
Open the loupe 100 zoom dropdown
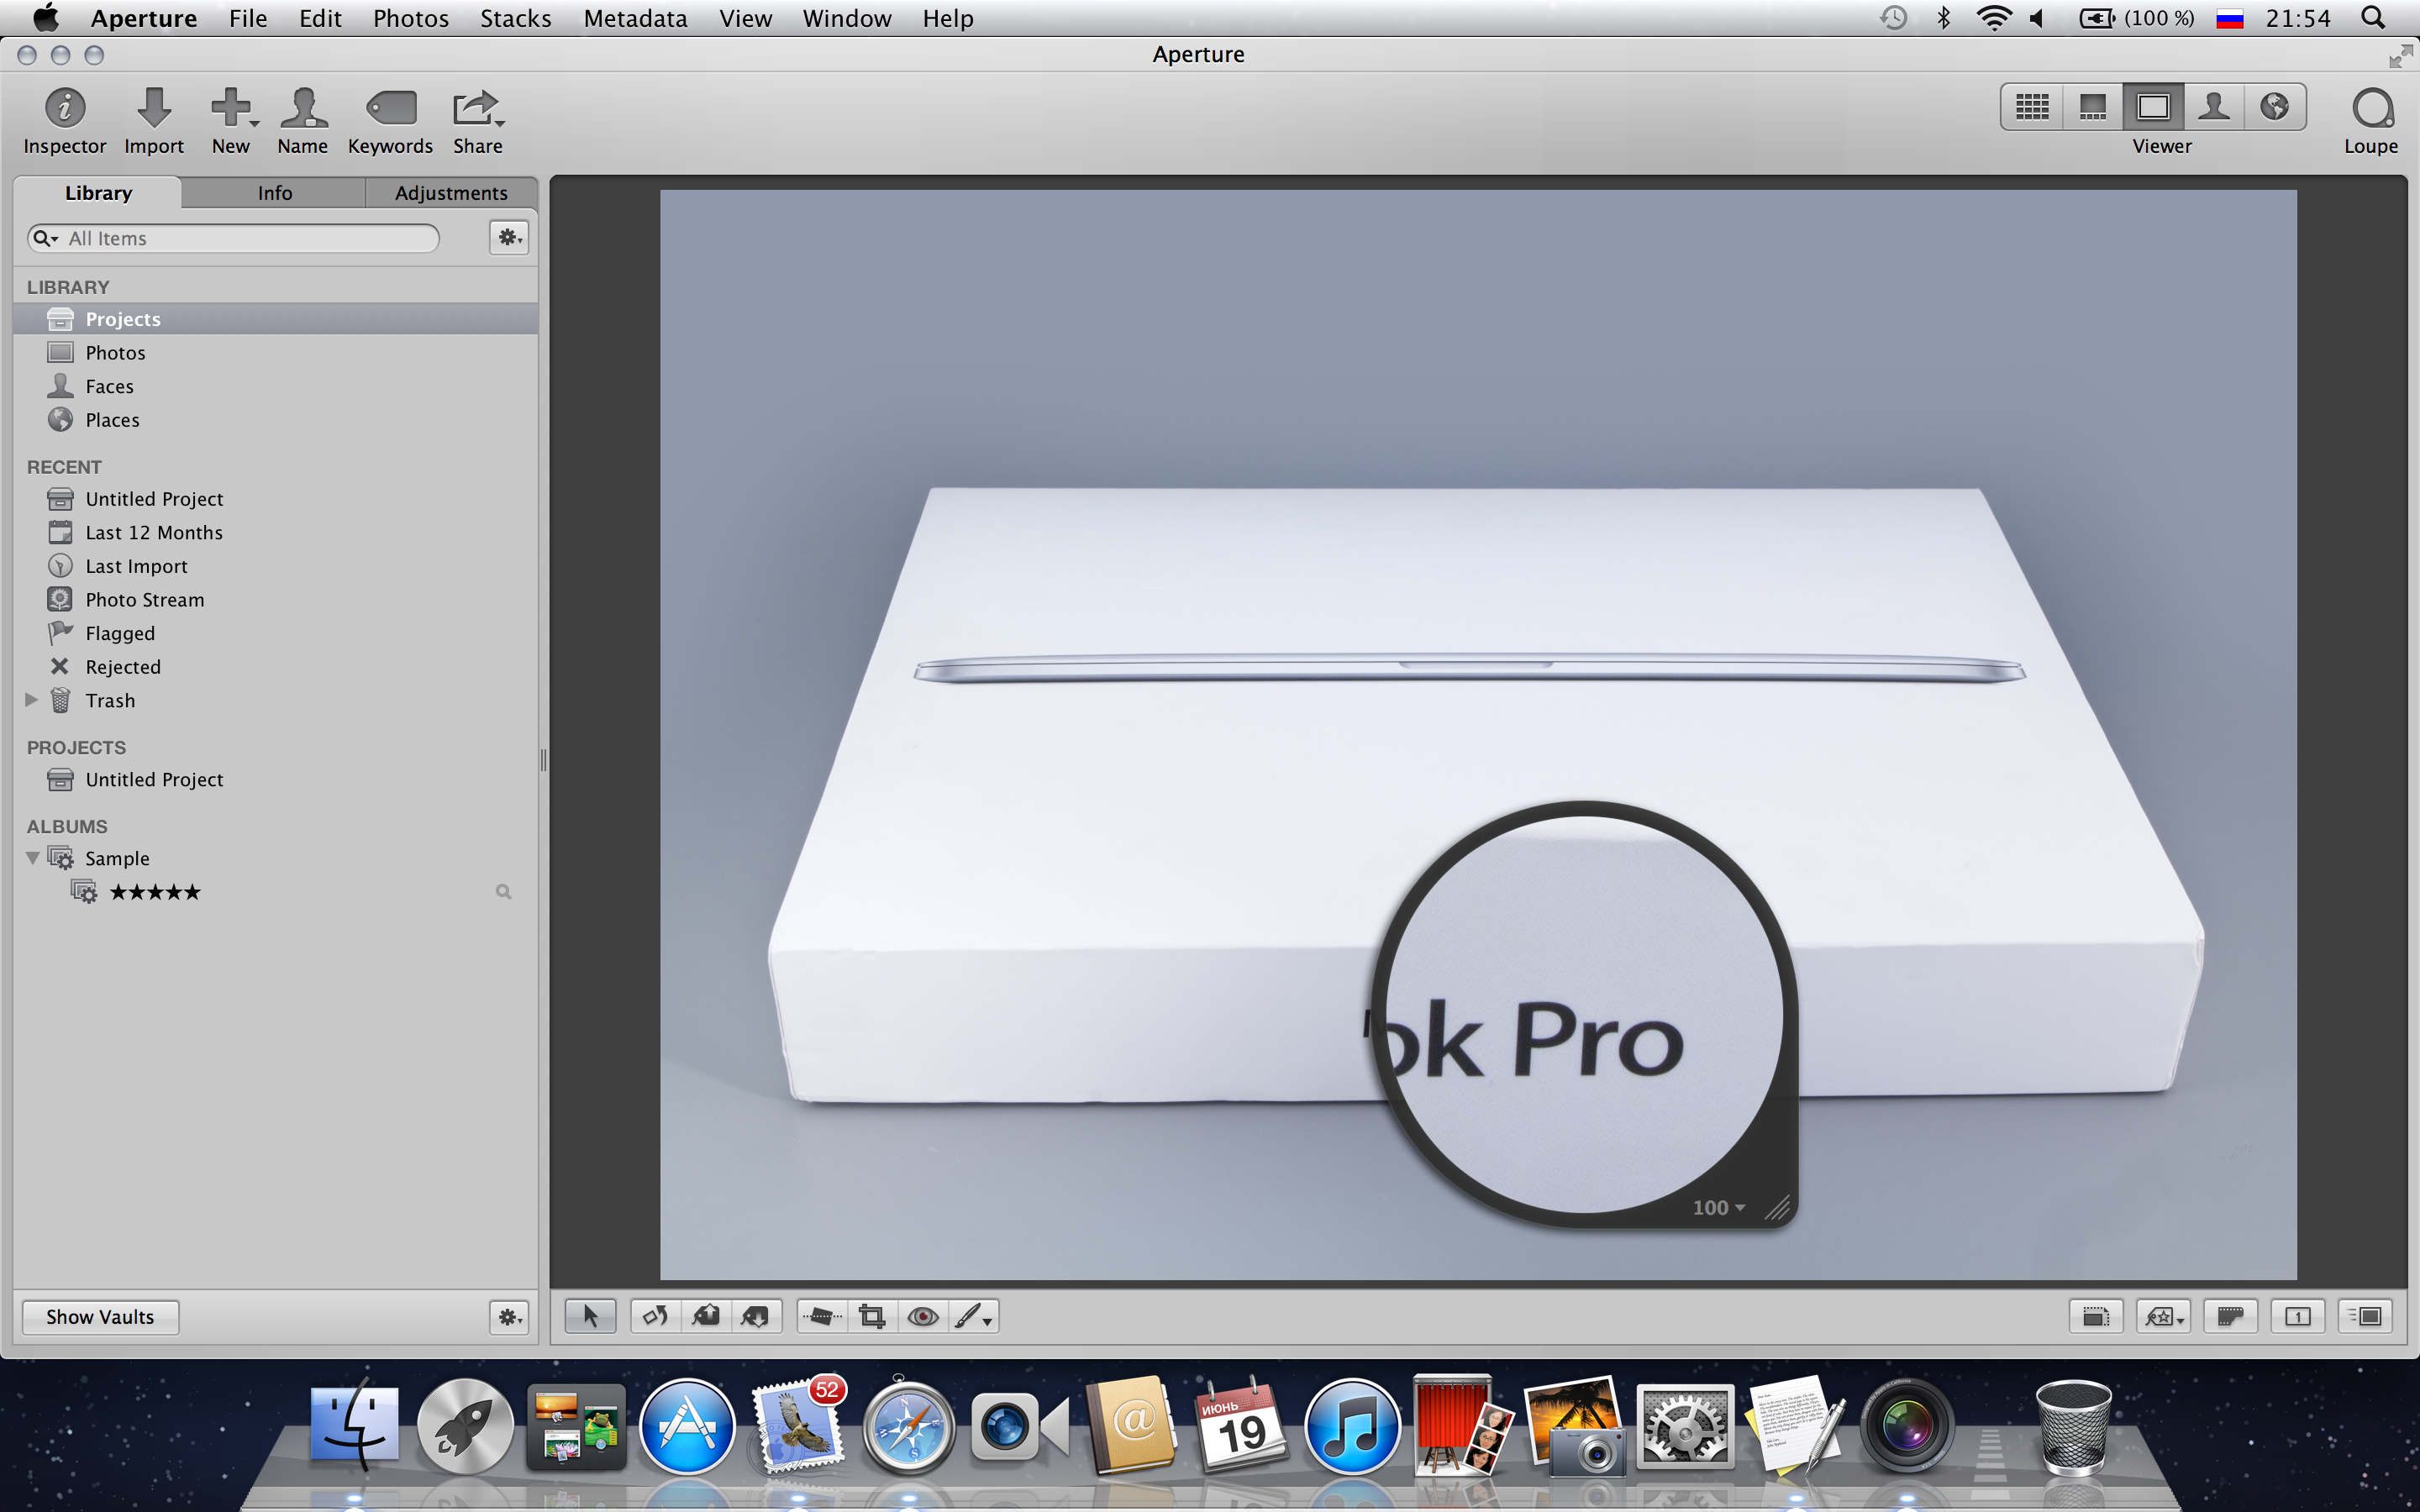(1718, 1208)
